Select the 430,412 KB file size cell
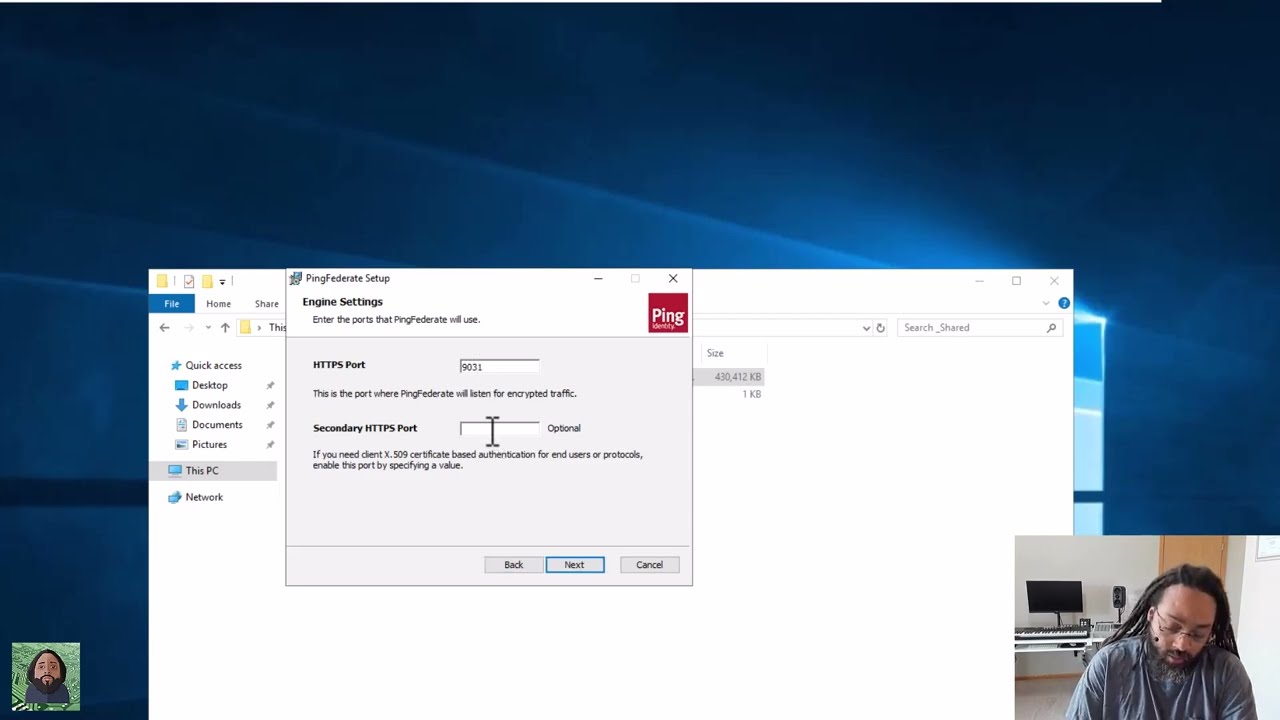Screen dimensions: 1280x720 tap(737, 377)
